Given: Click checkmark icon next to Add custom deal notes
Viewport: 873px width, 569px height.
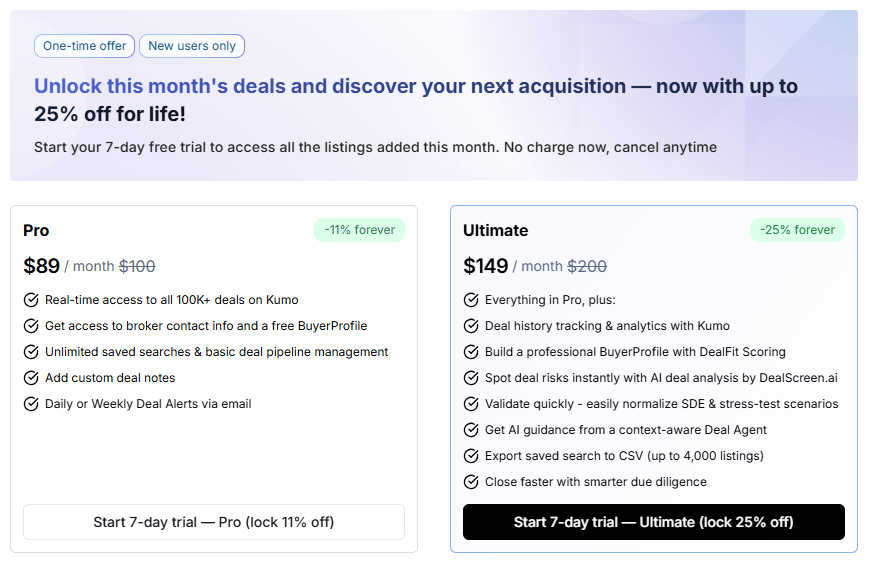Looking at the screenshot, I should coord(31,378).
